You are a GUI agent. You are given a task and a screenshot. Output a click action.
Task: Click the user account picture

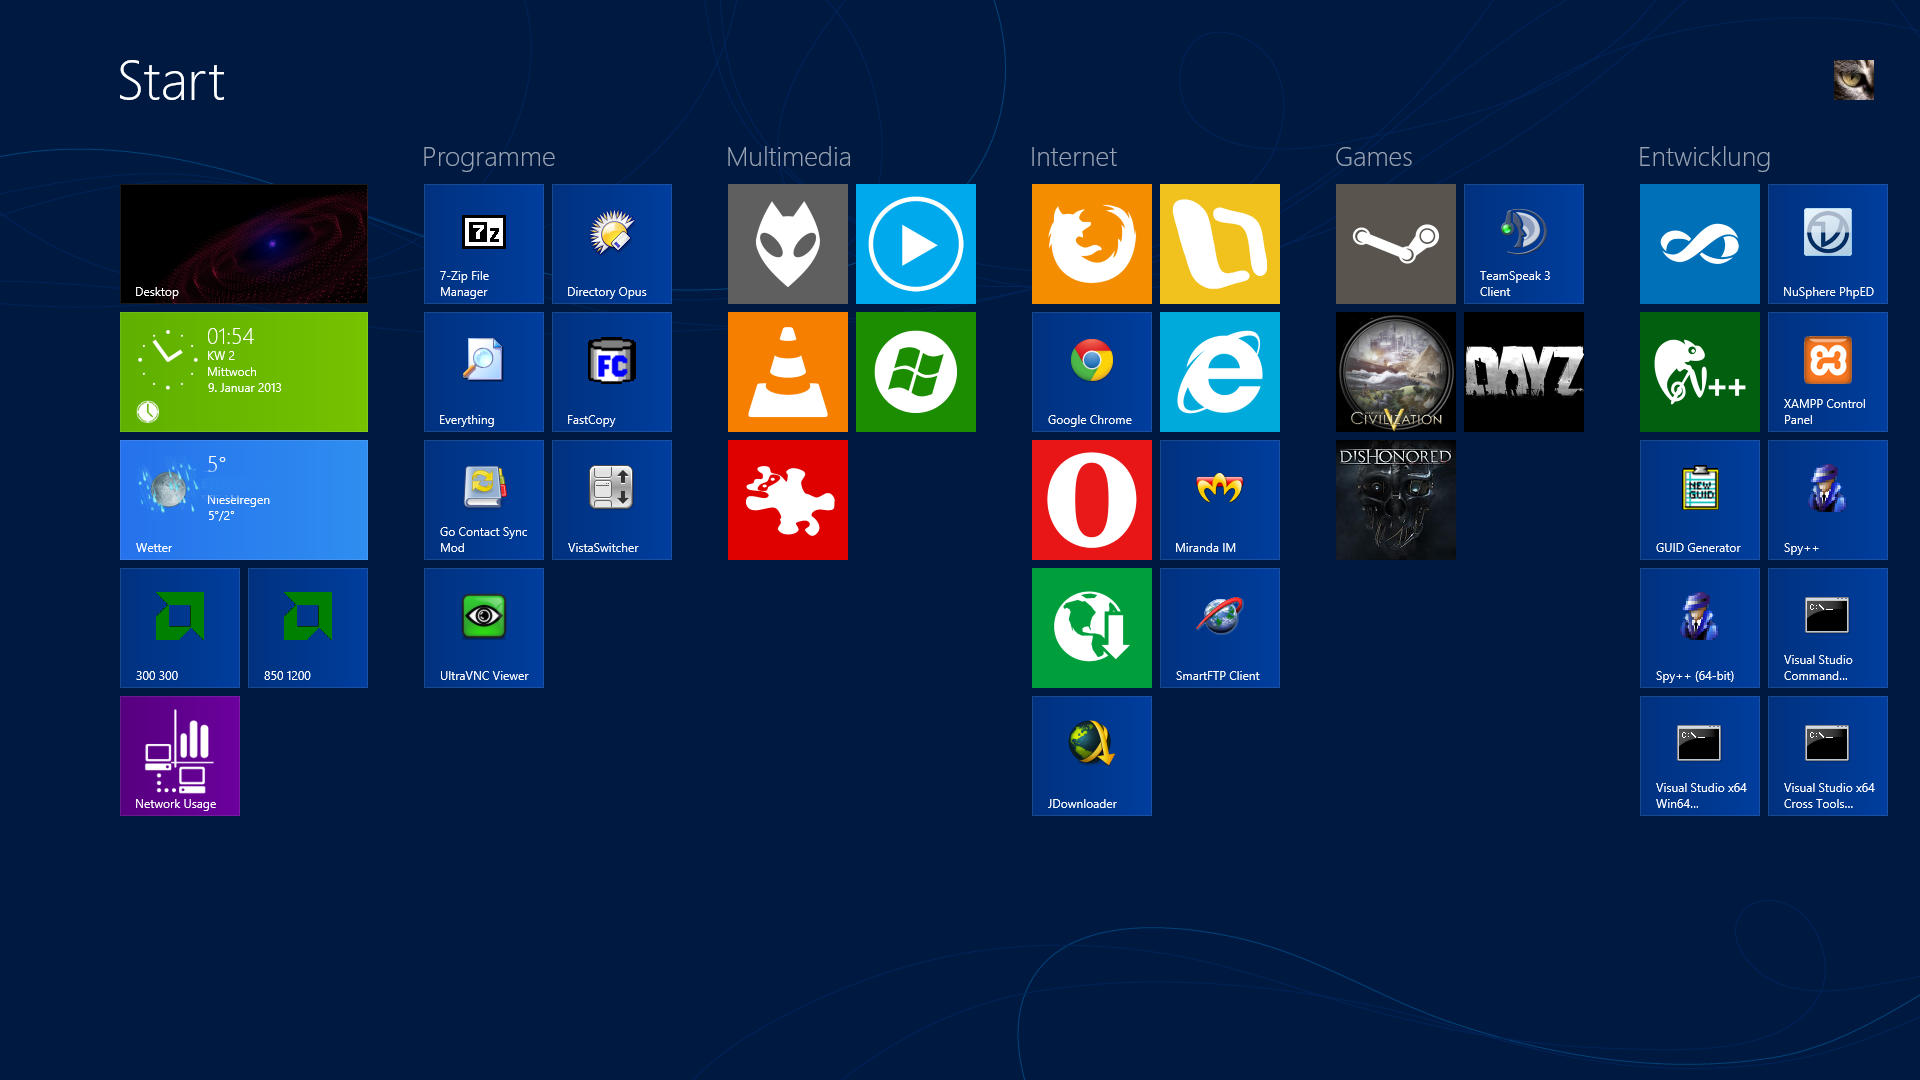pyautogui.click(x=1853, y=80)
